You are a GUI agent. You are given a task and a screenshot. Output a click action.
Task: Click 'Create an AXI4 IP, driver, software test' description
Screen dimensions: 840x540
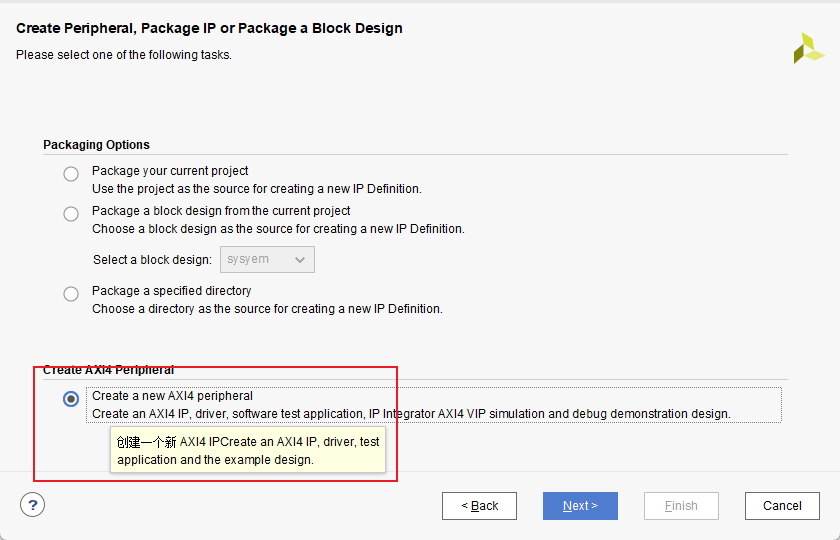coord(411,414)
